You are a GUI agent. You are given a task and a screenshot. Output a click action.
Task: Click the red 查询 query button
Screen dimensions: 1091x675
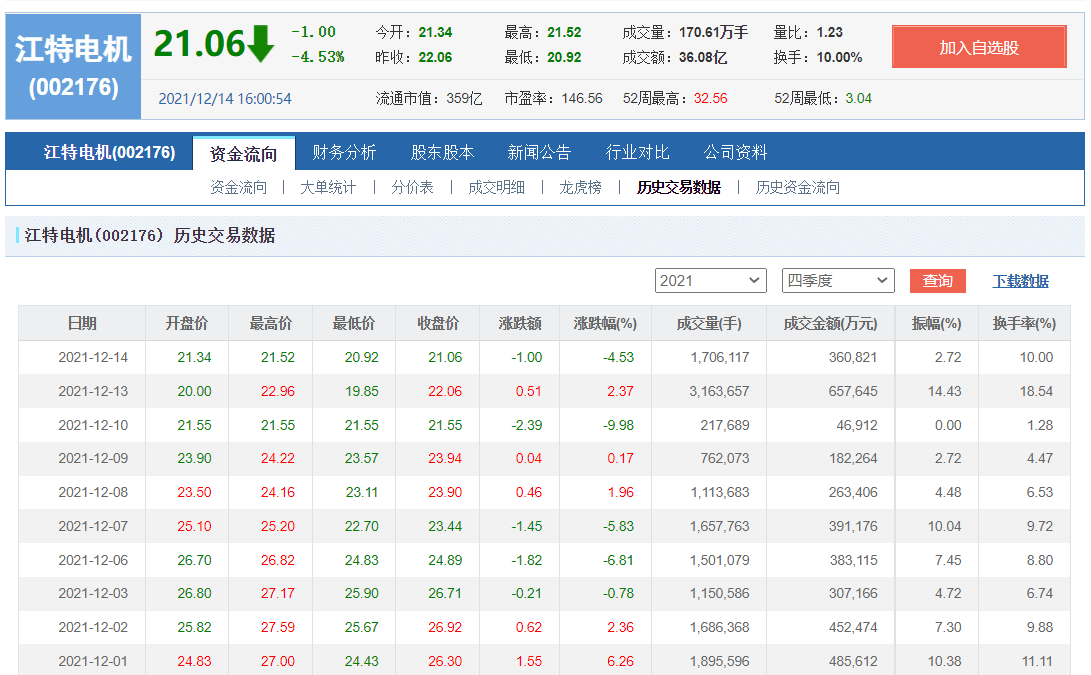[938, 280]
